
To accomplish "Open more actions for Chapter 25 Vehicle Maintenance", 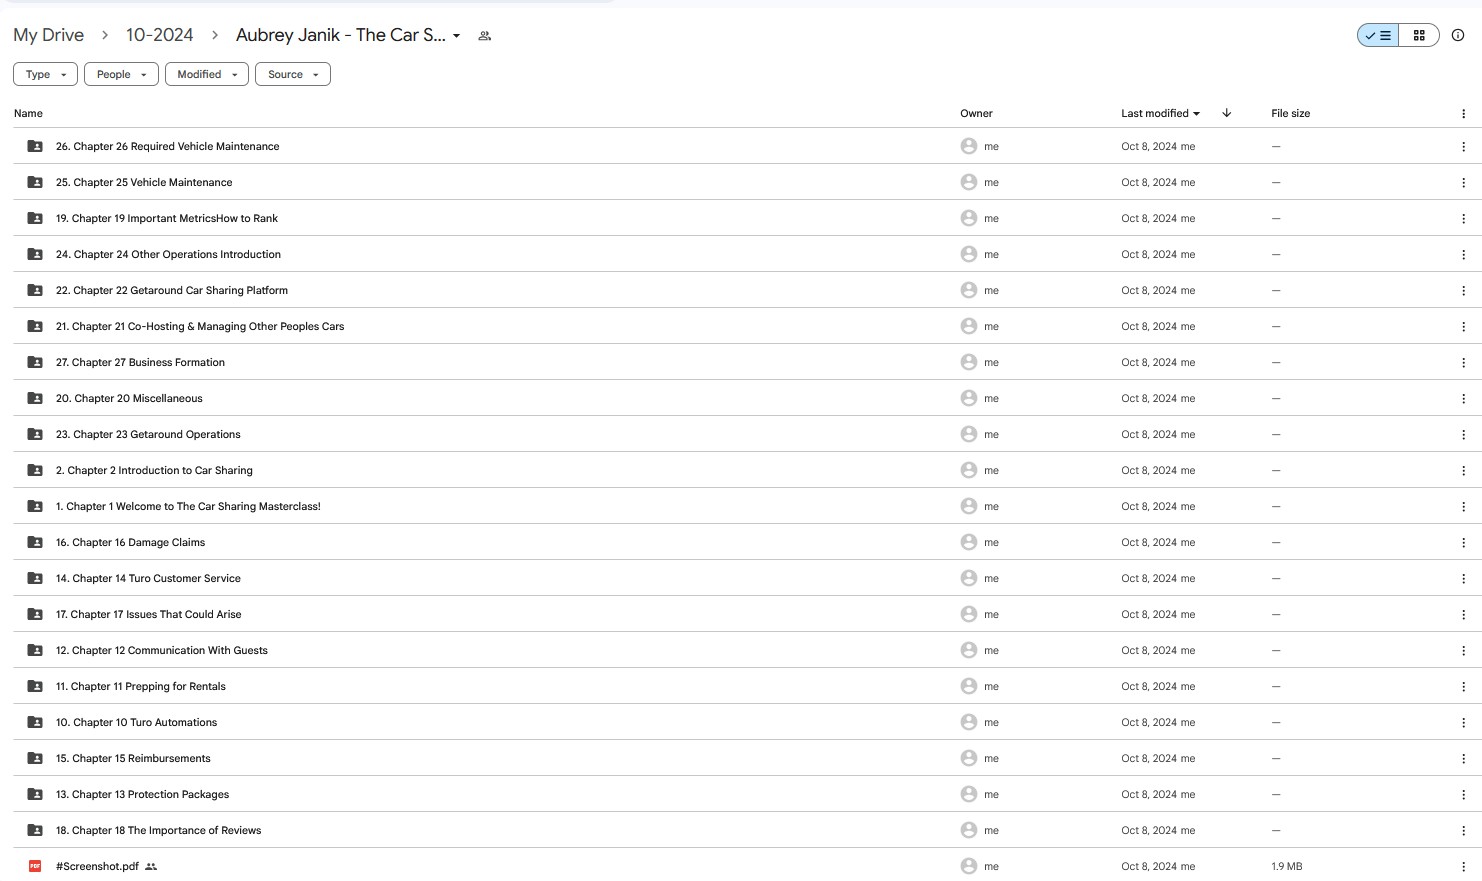I will (1464, 182).
